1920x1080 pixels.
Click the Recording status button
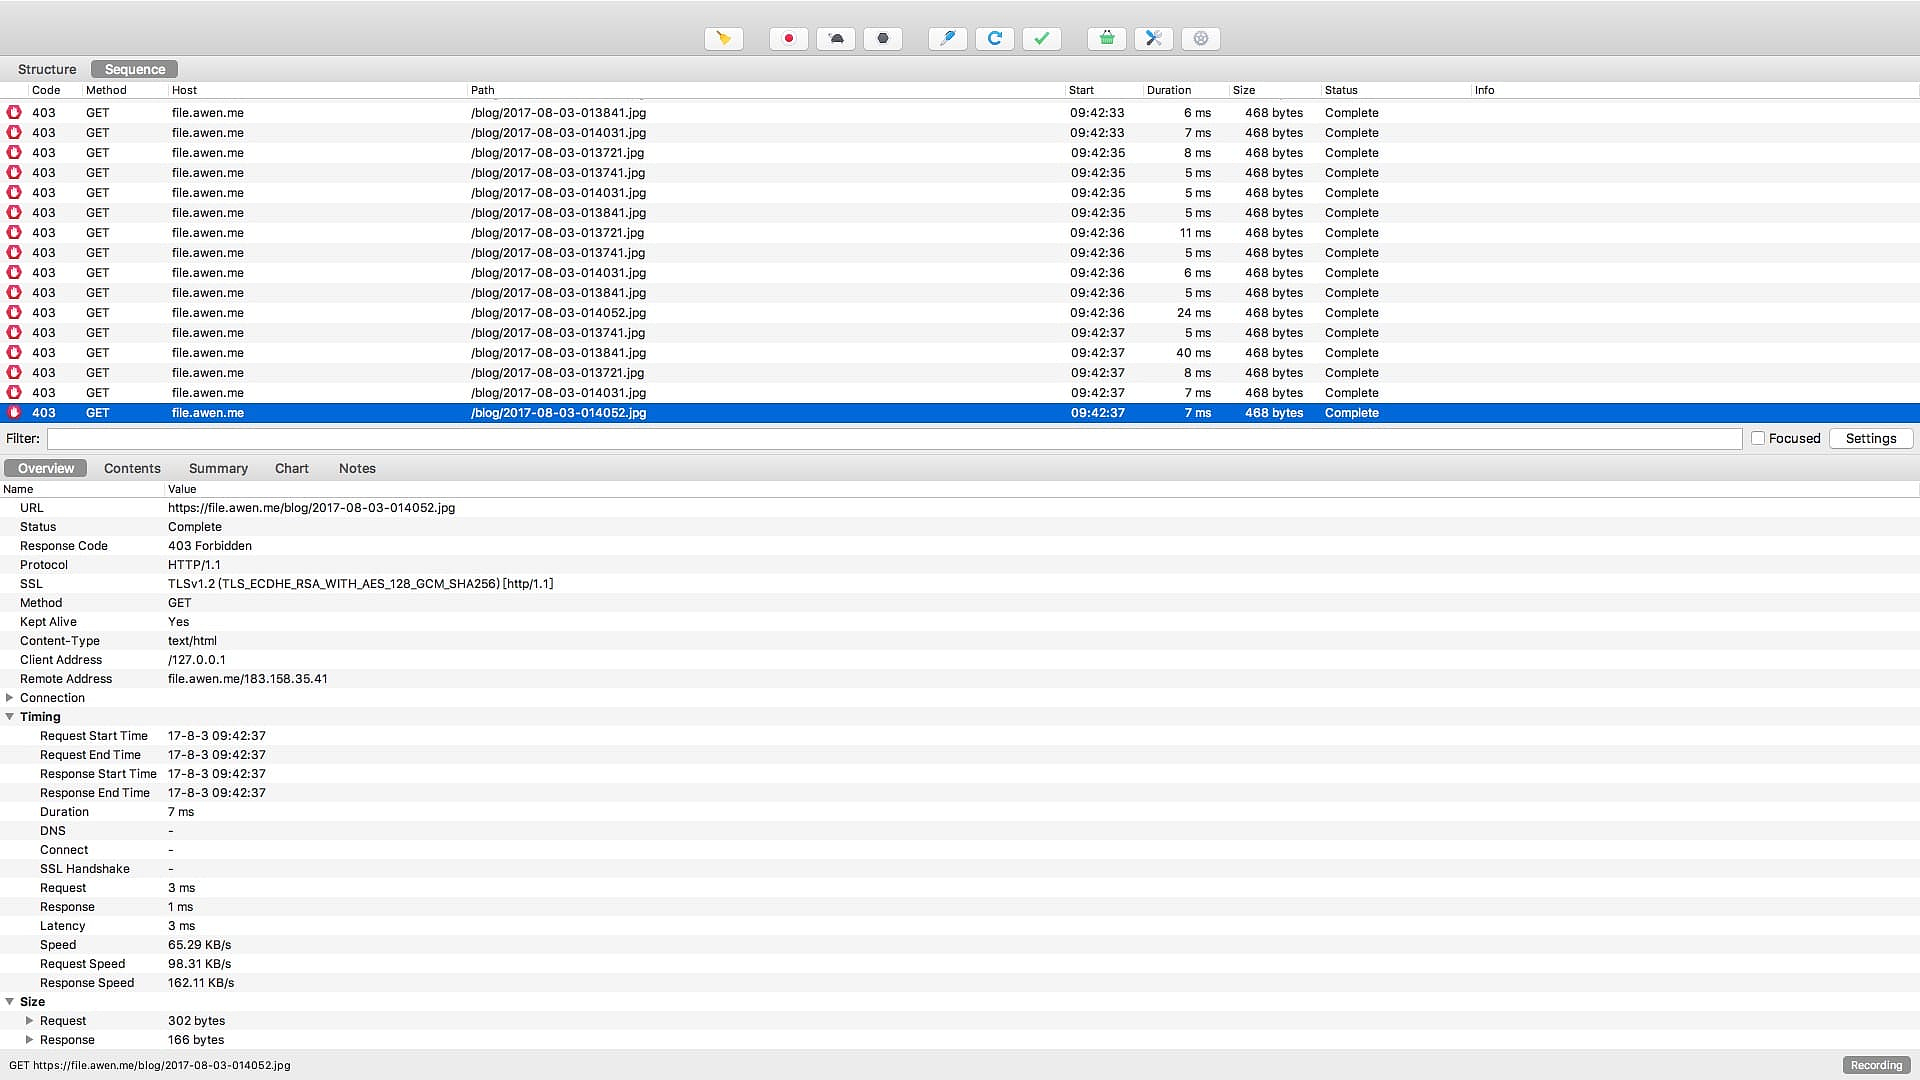pyautogui.click(x=1876, y=1065)
